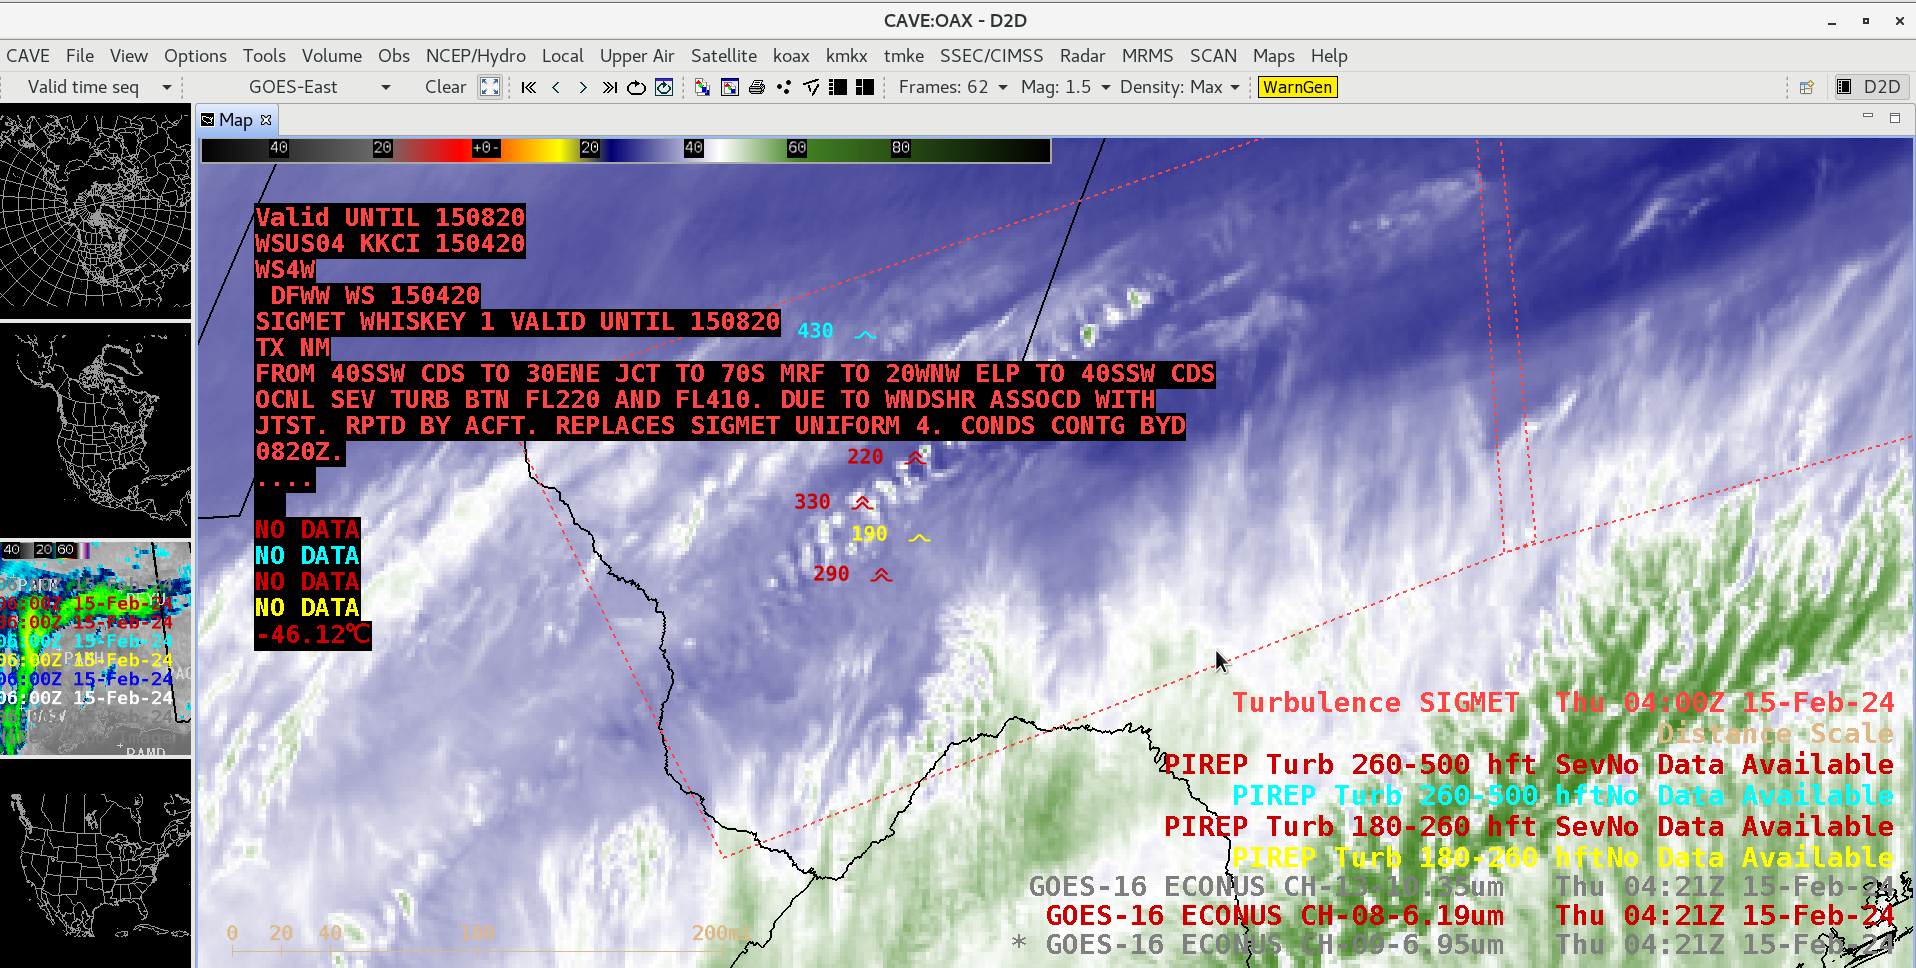Open the koax menu
This screenshot has width=1916, height=968.
791,56
